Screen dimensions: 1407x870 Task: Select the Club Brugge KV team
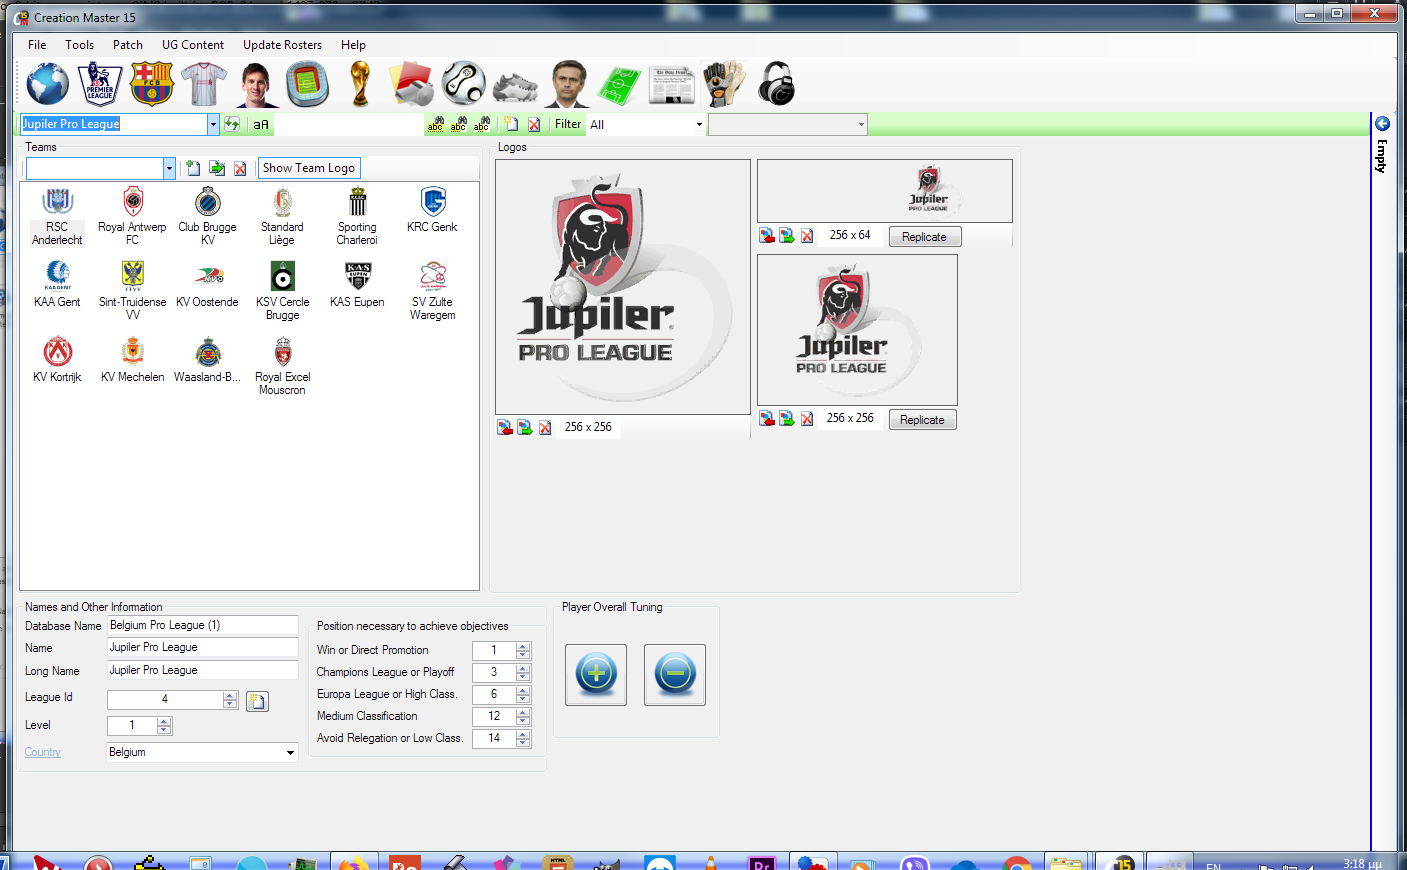(x=208, y=216)
